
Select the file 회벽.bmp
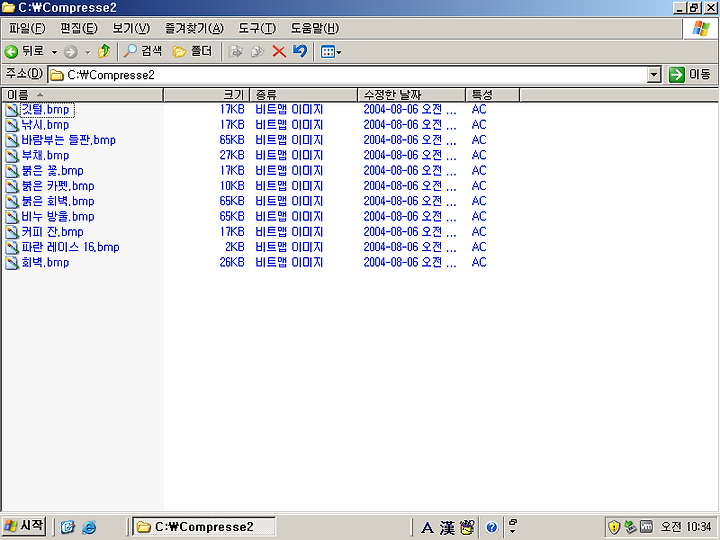[x=45, y=263]
